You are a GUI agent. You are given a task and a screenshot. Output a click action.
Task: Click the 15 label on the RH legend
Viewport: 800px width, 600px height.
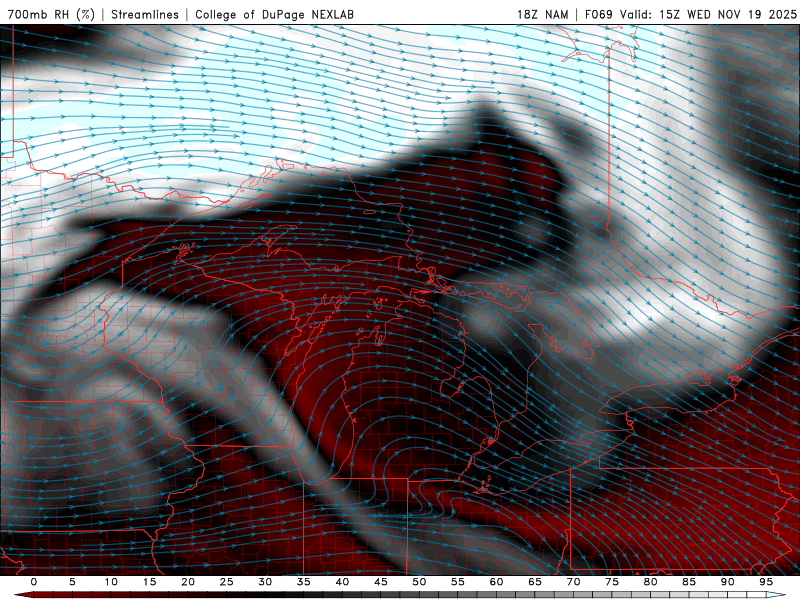click(149, 582)
